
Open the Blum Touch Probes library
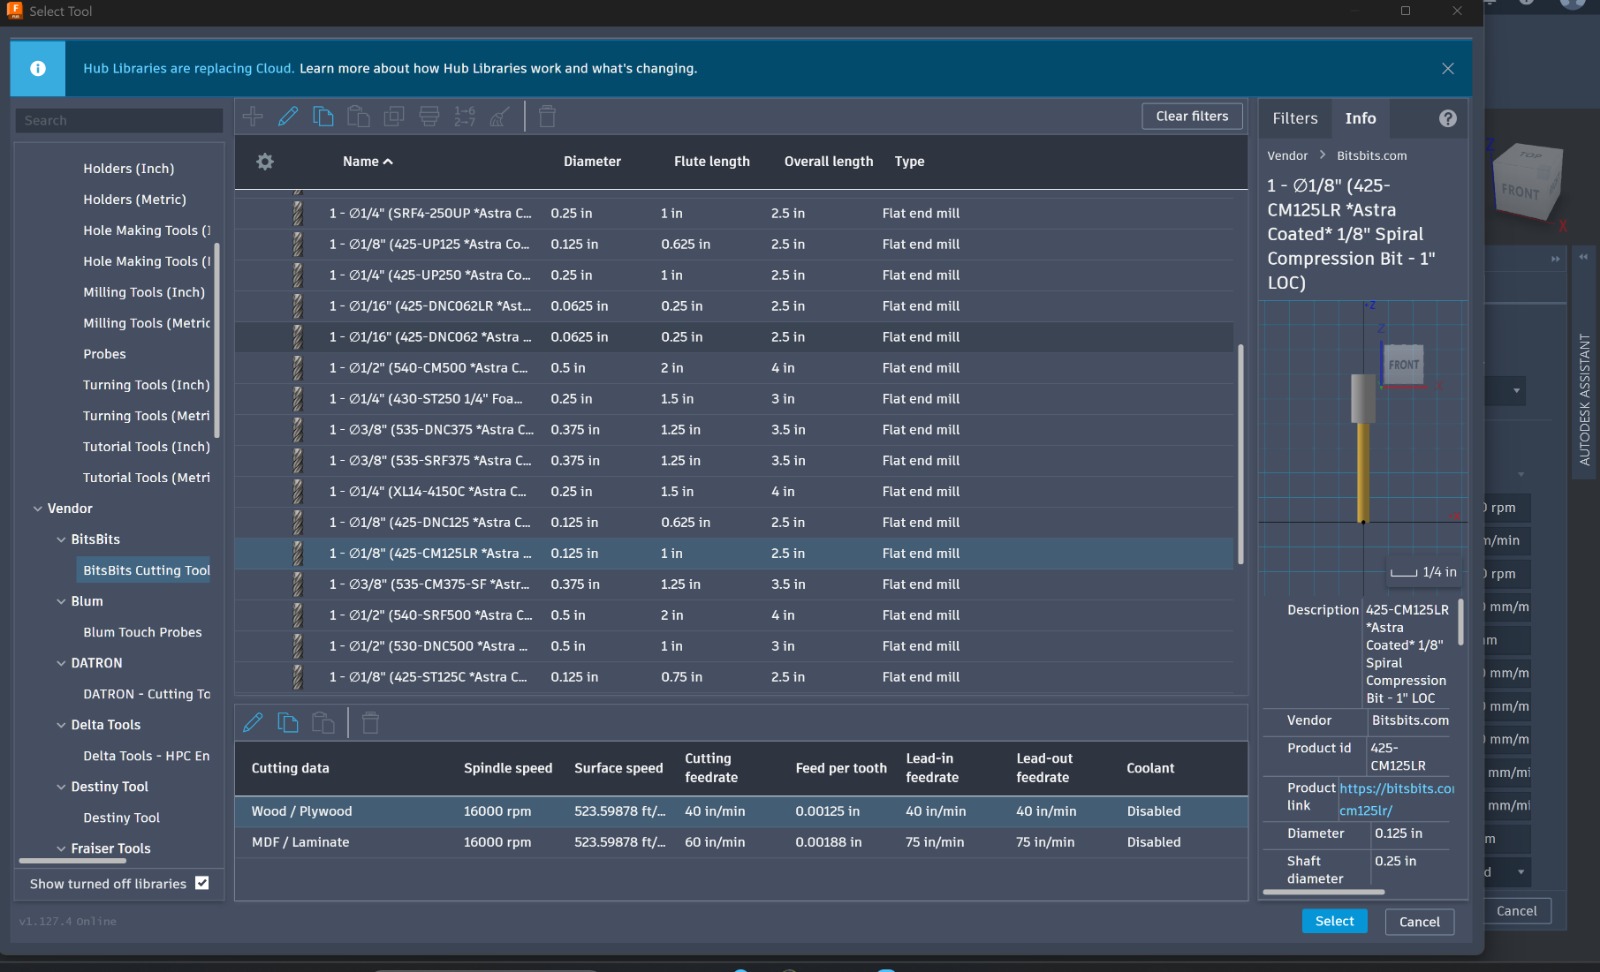click(143, 633)
